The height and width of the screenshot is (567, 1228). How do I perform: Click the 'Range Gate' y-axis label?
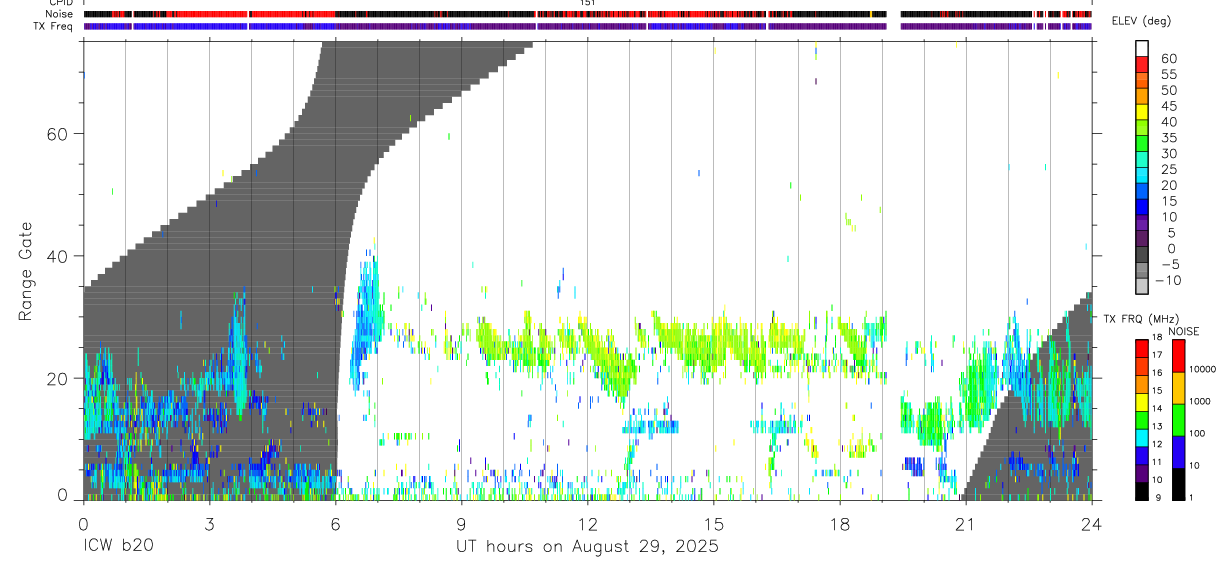point(26,270)
